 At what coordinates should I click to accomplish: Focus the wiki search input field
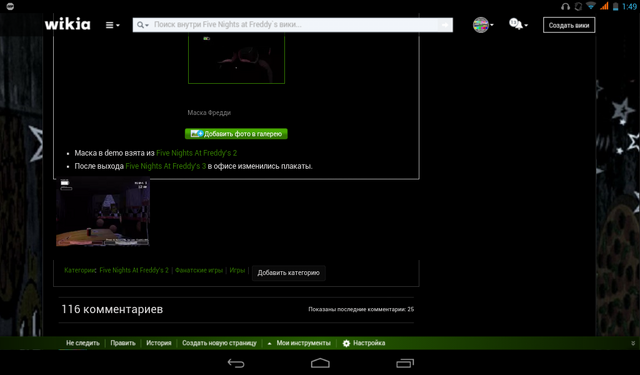tap(294, 25)
